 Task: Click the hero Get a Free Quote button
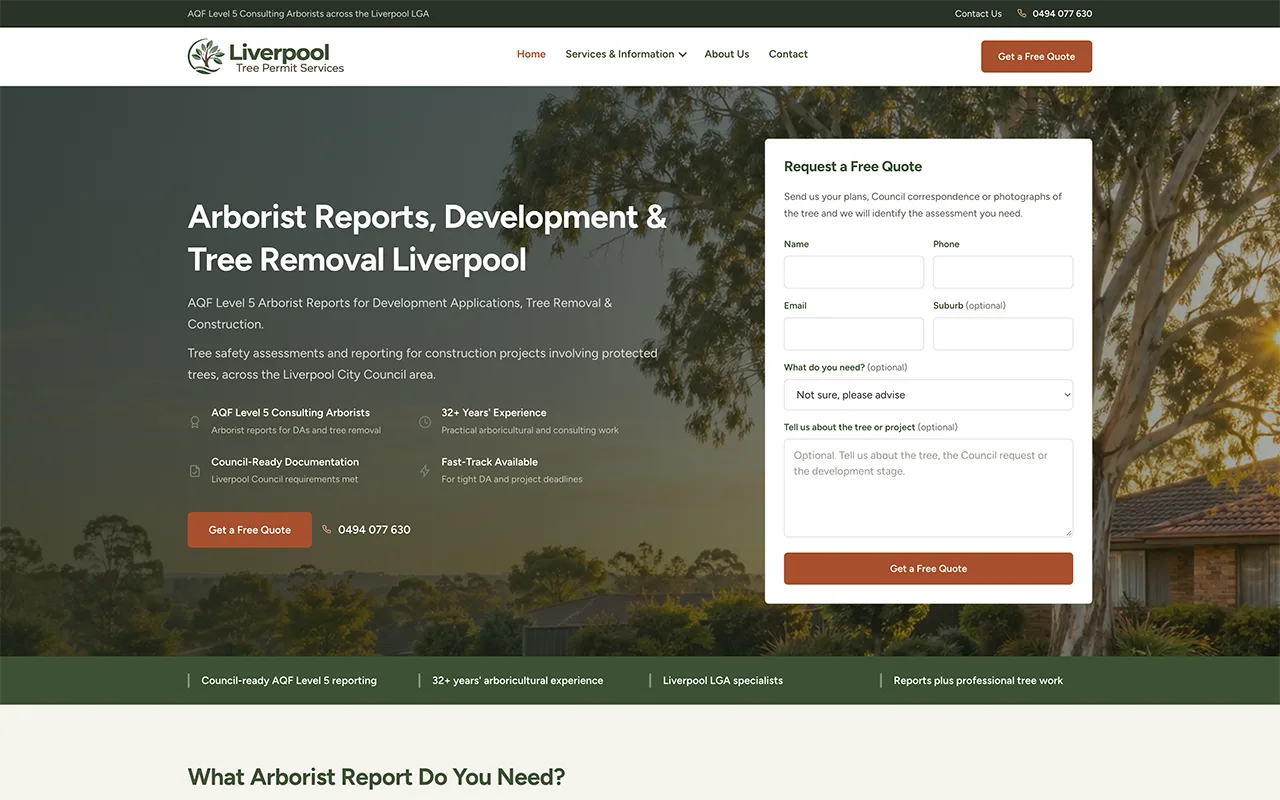pyautogui.click(x=250, y=530)
